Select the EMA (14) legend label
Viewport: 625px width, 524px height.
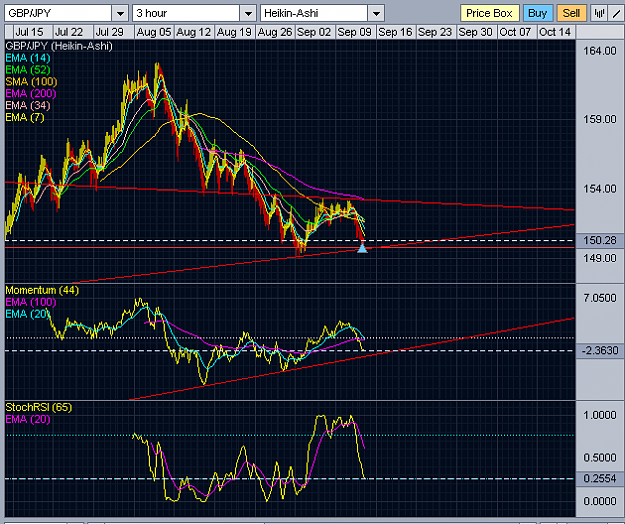coord(28,58)
